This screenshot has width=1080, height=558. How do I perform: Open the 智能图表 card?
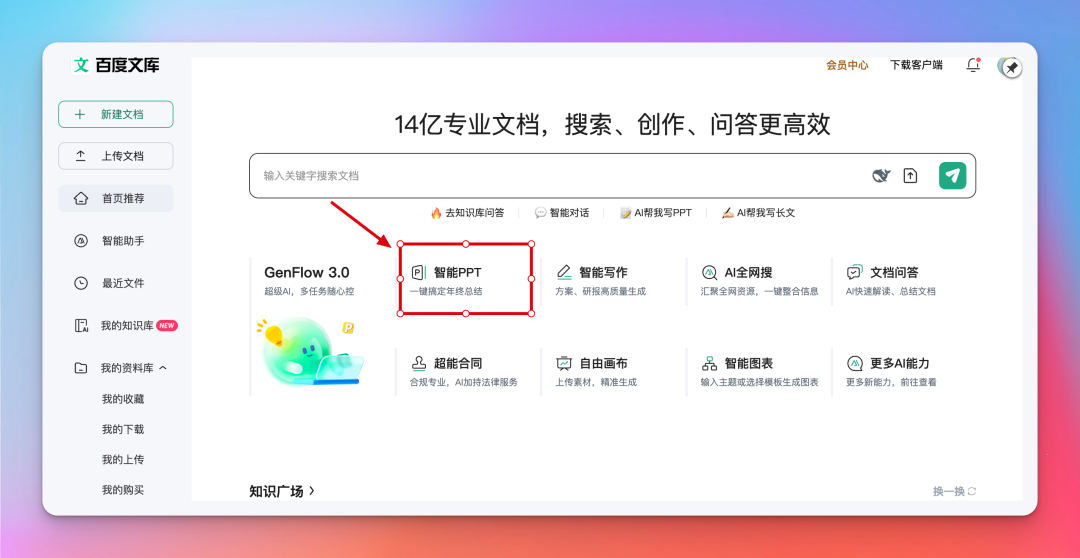(759, 372)
